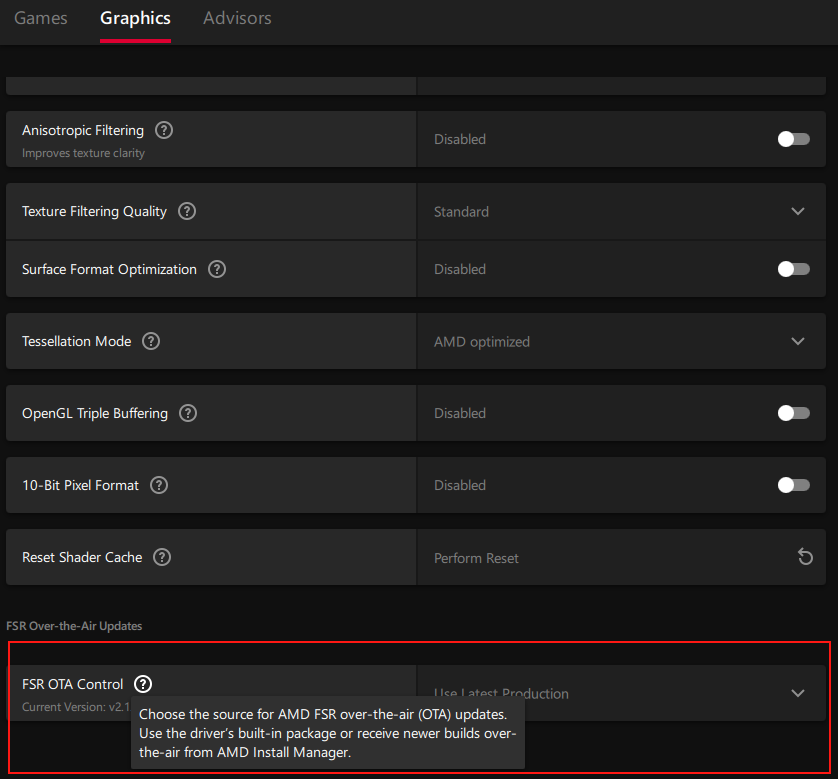The height and width of the screenshot is (779, 838).
Task: Open the Advisors tab
Action: [237, 18]
